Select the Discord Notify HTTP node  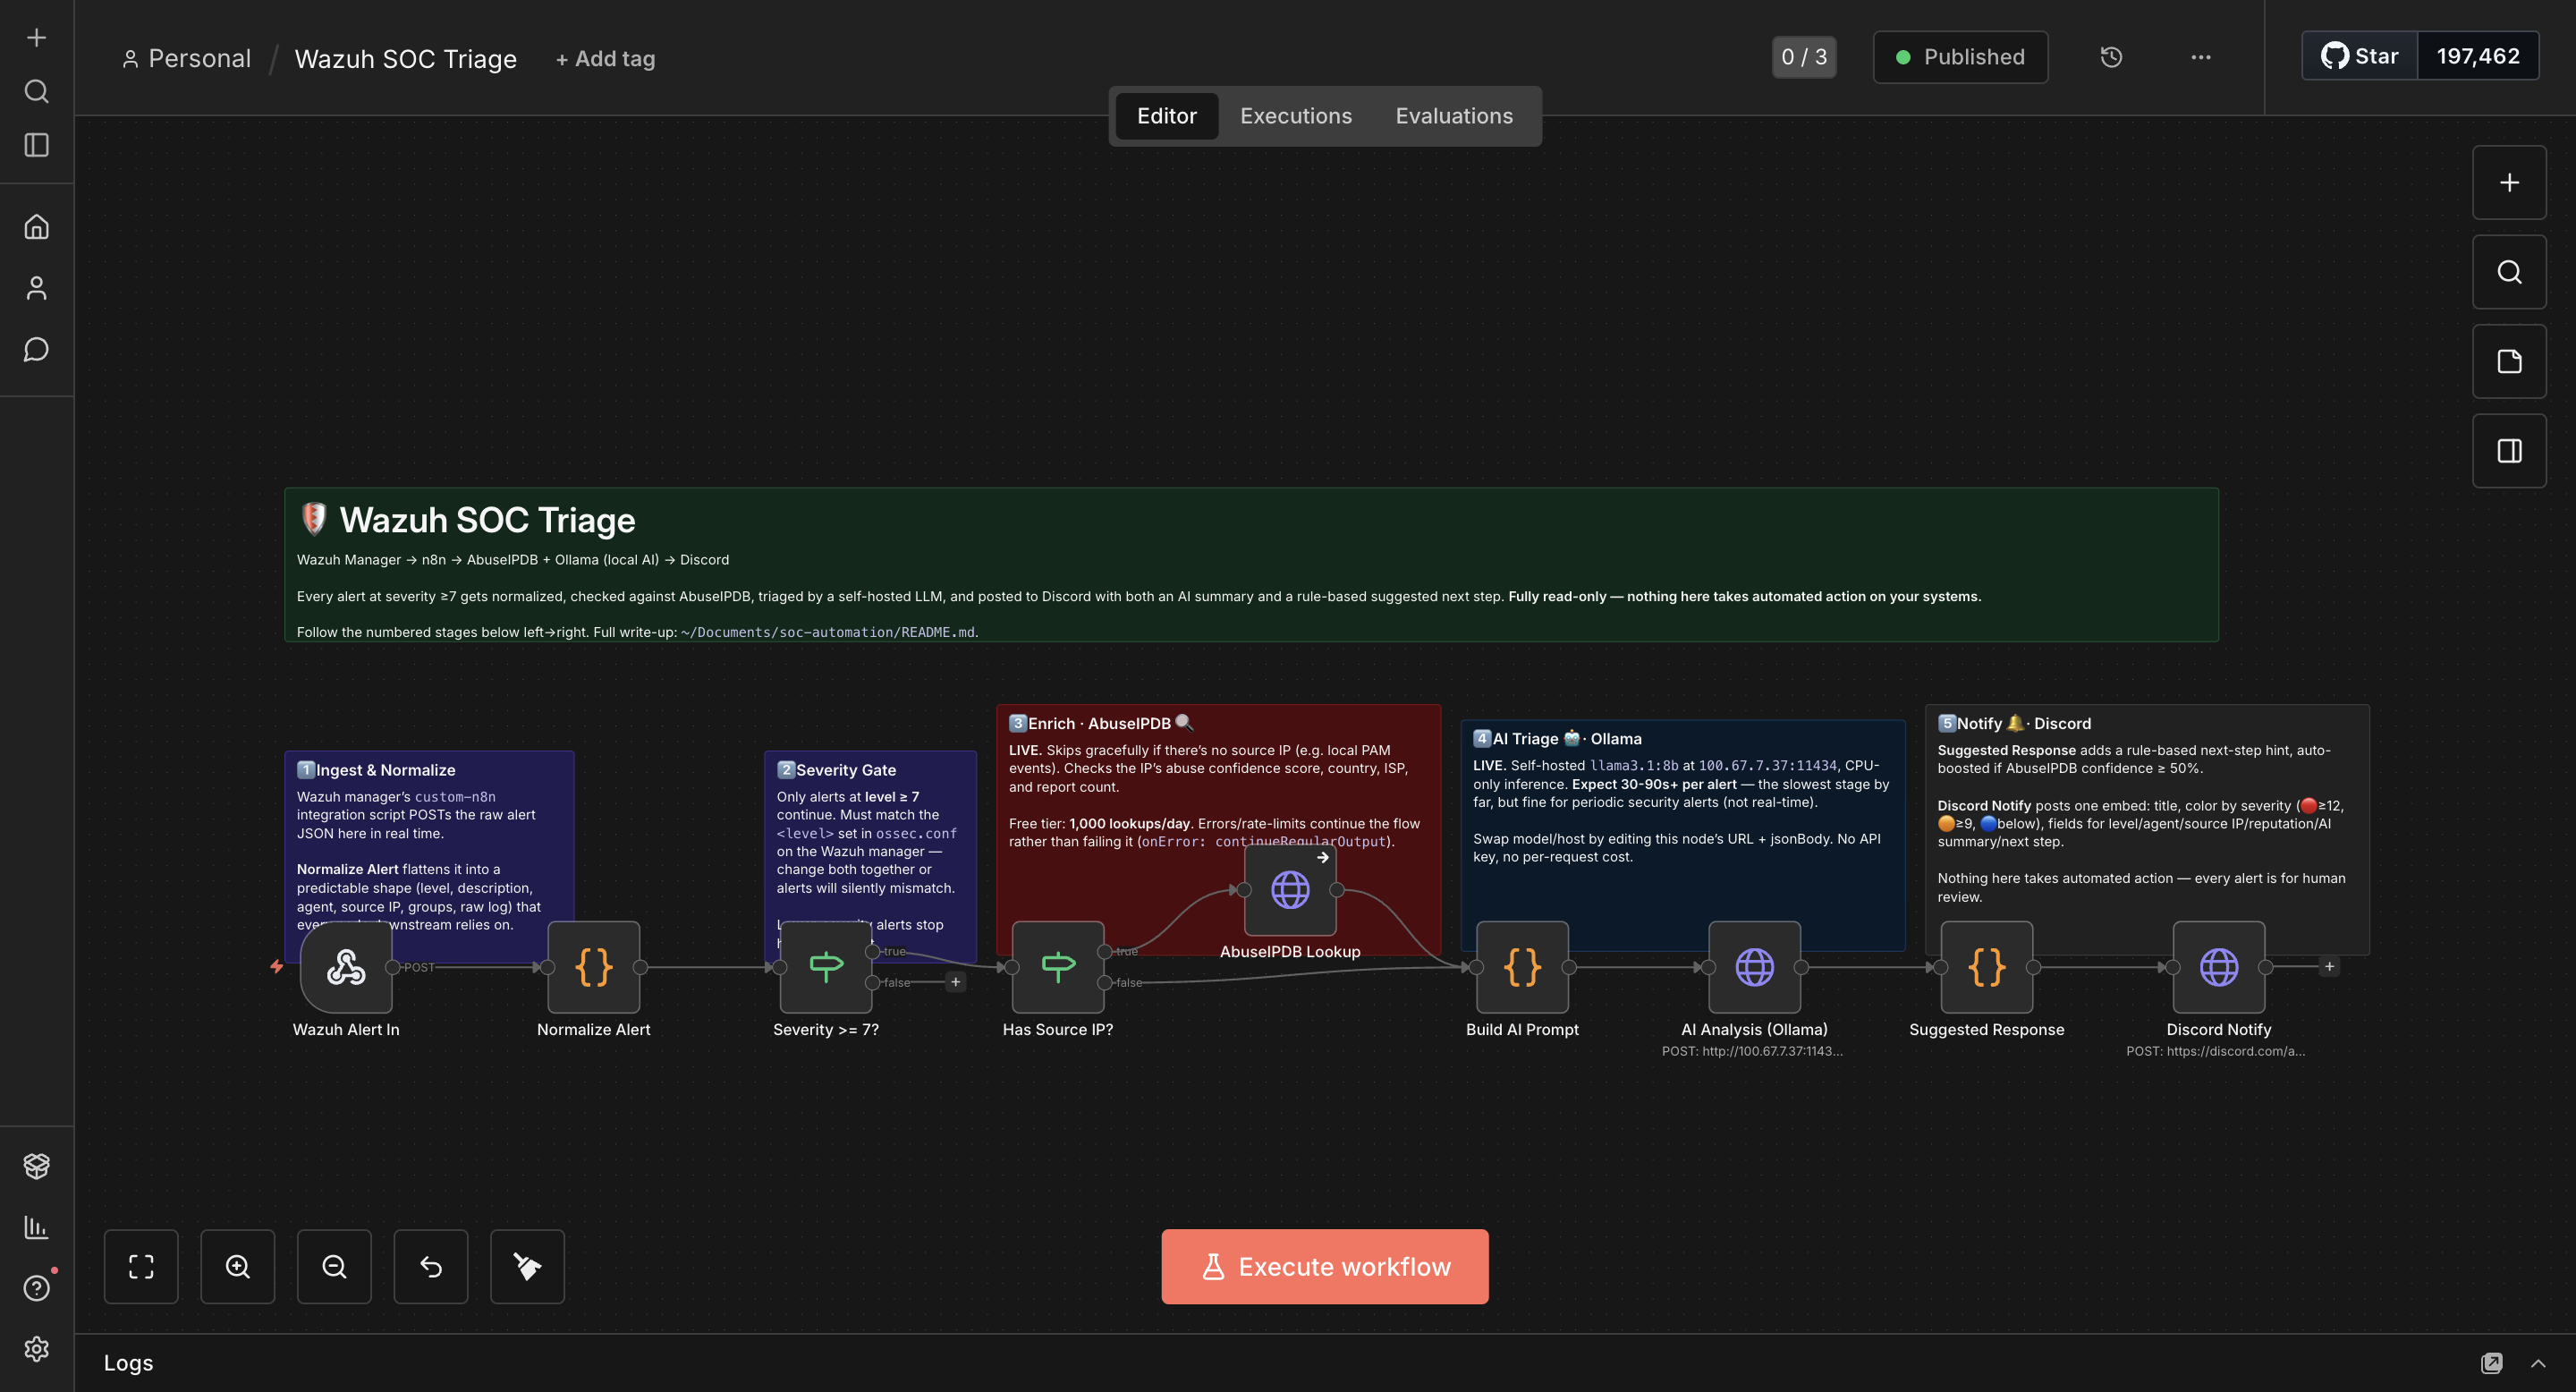[x=2218, y=967]
